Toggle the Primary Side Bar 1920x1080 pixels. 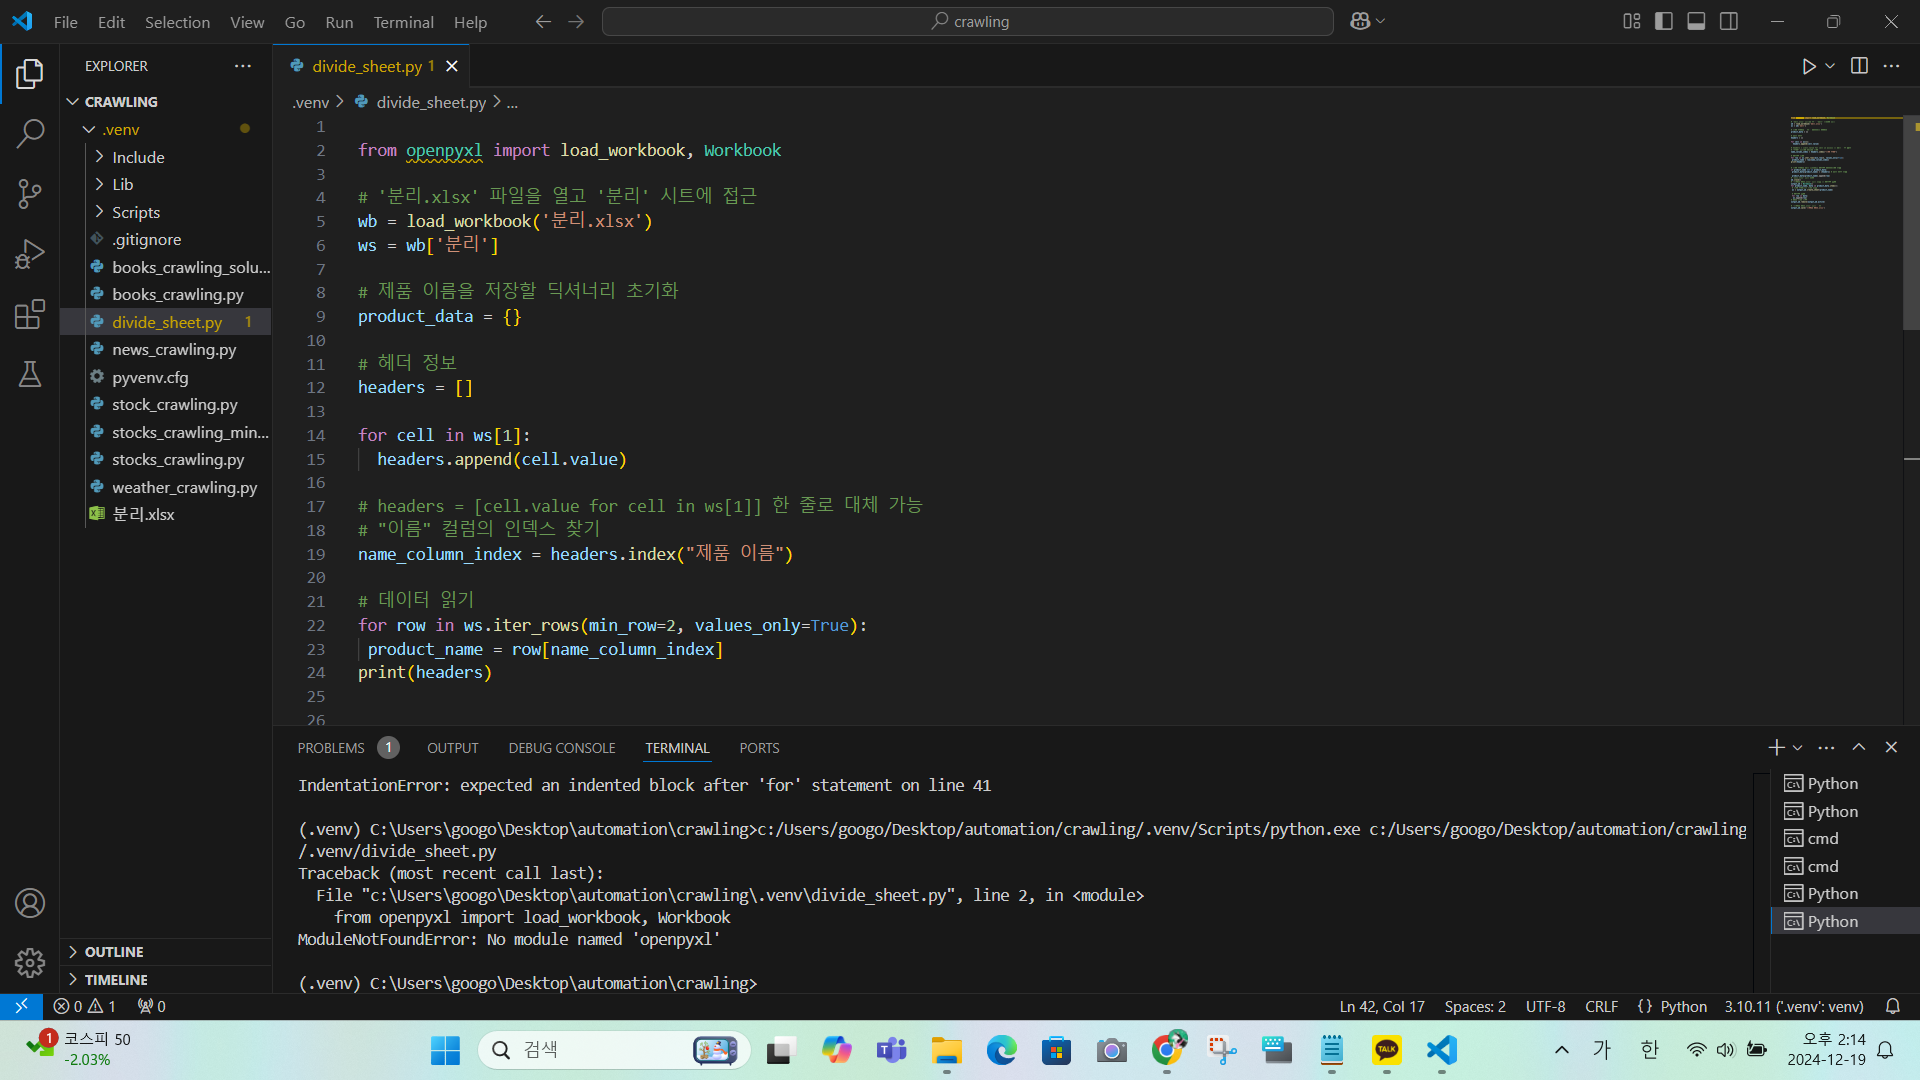tap(1664, 21)
